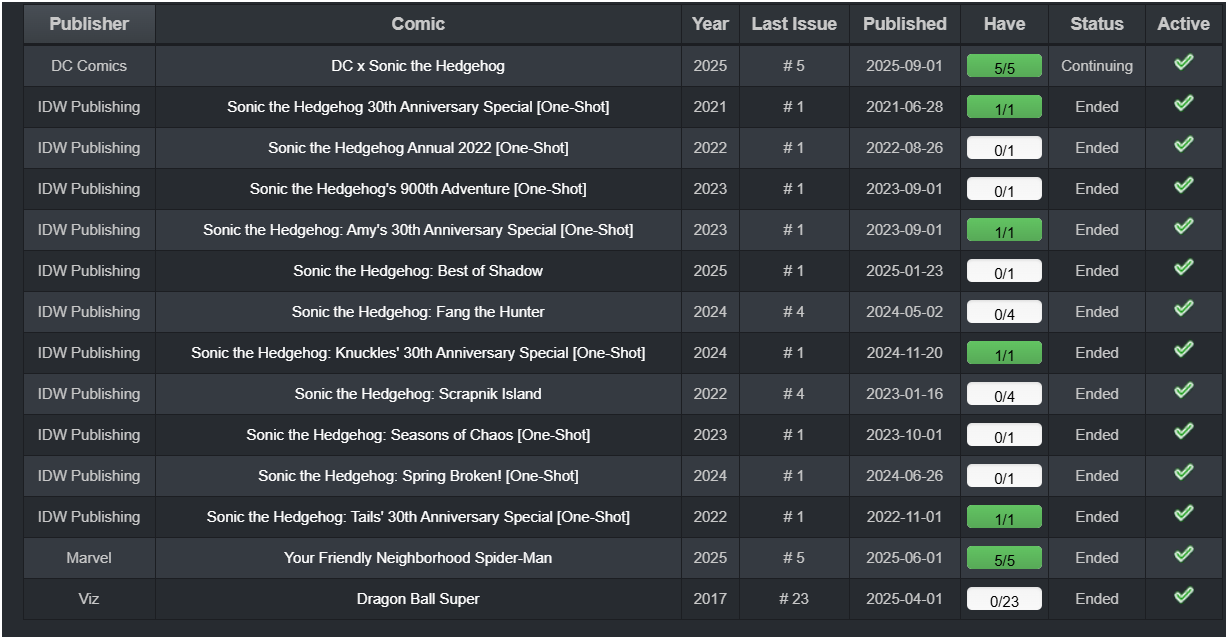The image size is (1228, 639).
Task: Sort by the Last Issue column header
Action: point(794,24)
